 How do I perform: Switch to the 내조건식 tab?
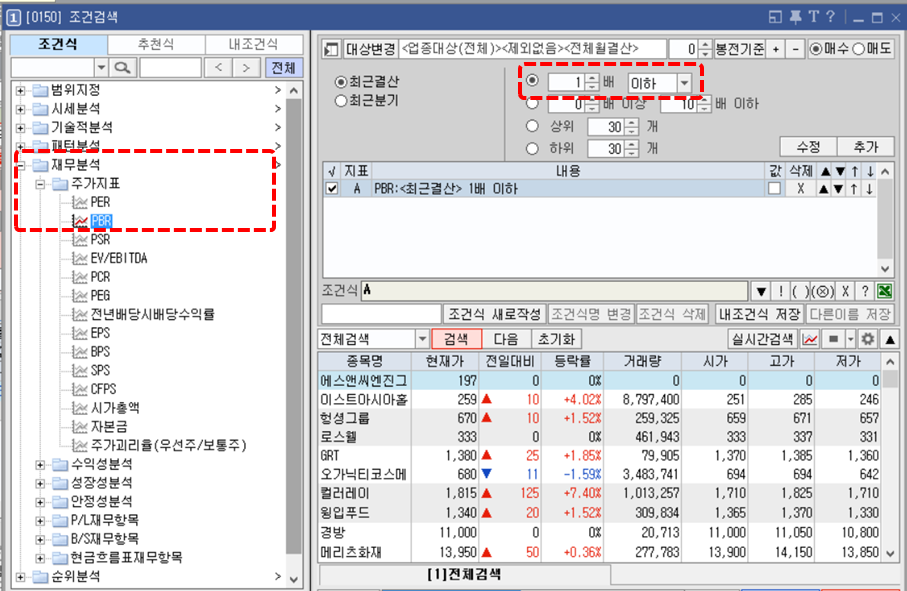pos(253,44)
